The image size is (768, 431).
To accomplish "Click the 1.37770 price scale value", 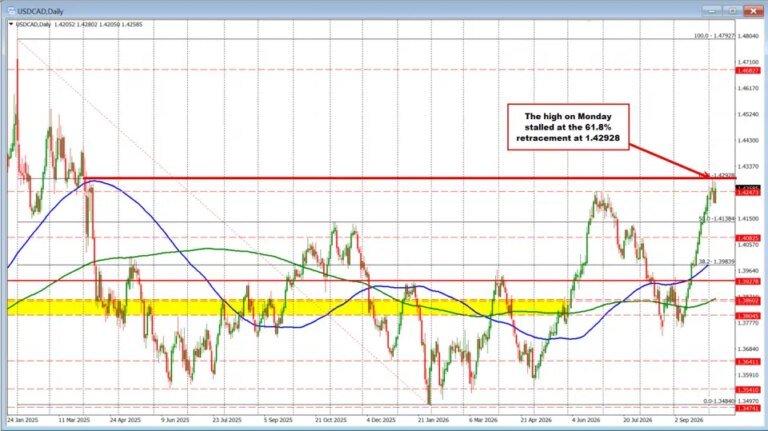I will [748, 323].
